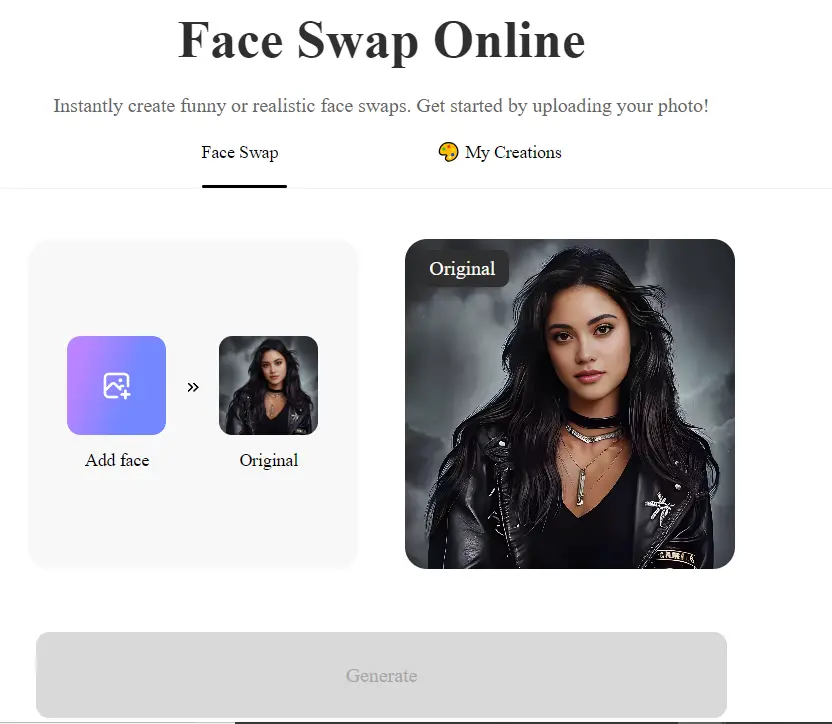Click the Face Swap Online heading
The image size is (832, 724).
(382, 40)
